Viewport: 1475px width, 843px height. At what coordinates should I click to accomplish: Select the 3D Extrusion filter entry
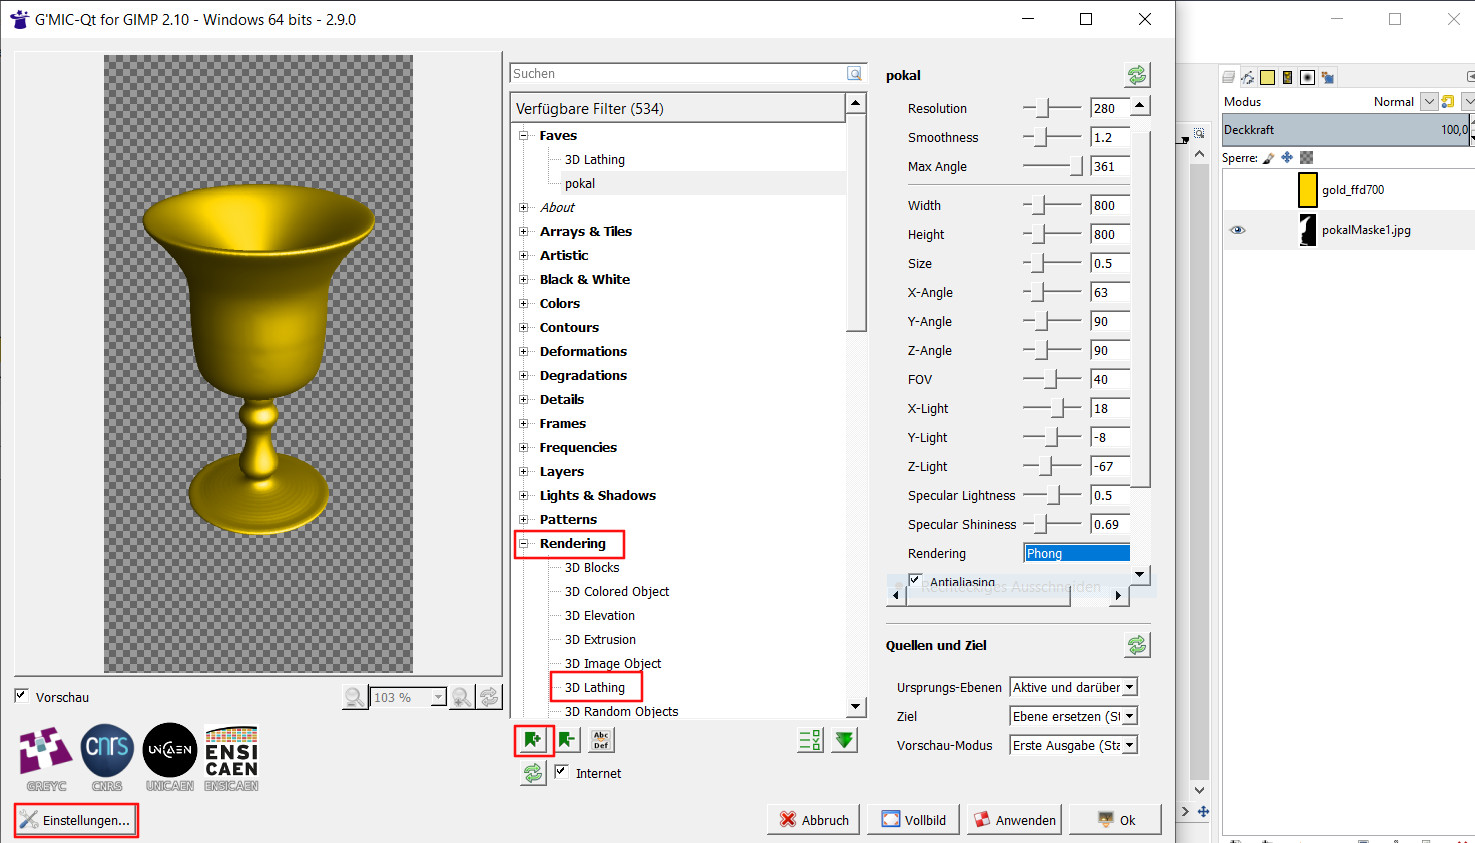click(600, 640)
